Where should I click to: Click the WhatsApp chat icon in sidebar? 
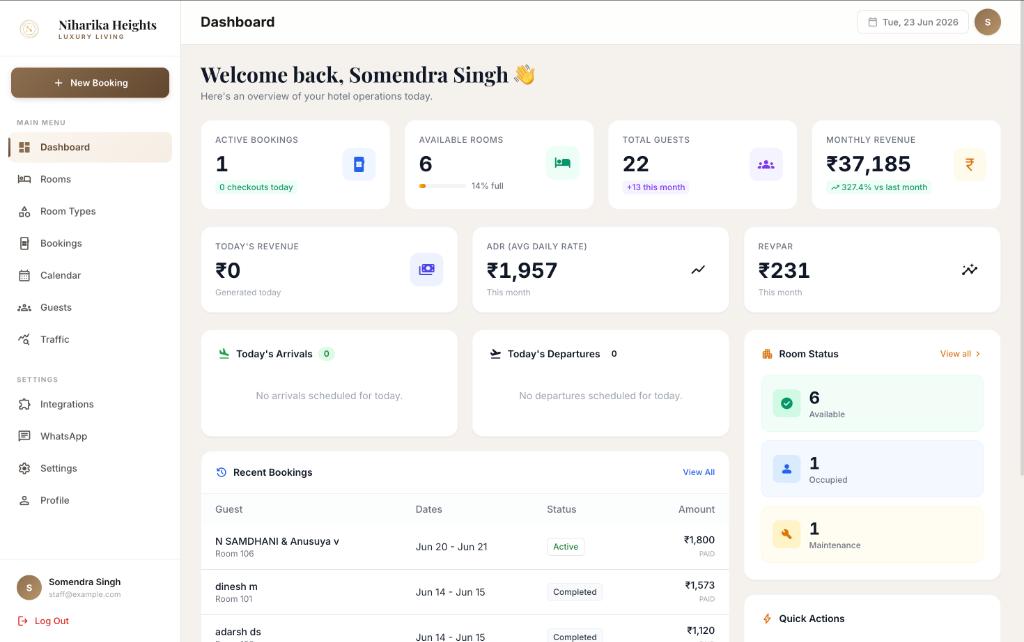[x=24, y=436]
